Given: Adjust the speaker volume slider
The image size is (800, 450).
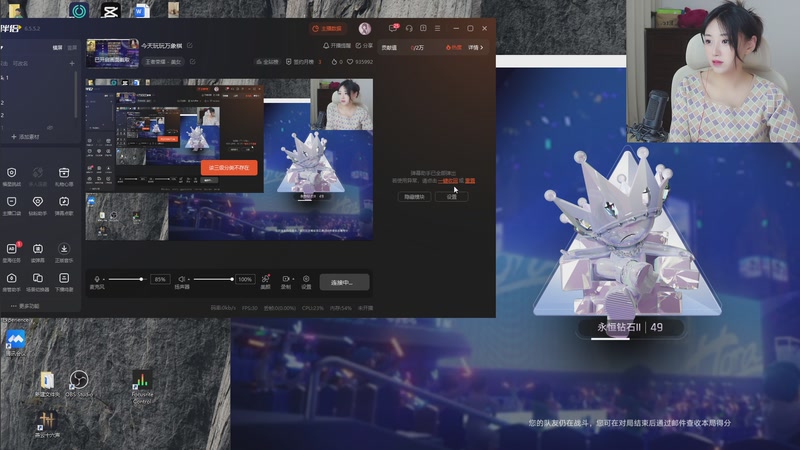Looking at the screenshot, I should point(213,279).
